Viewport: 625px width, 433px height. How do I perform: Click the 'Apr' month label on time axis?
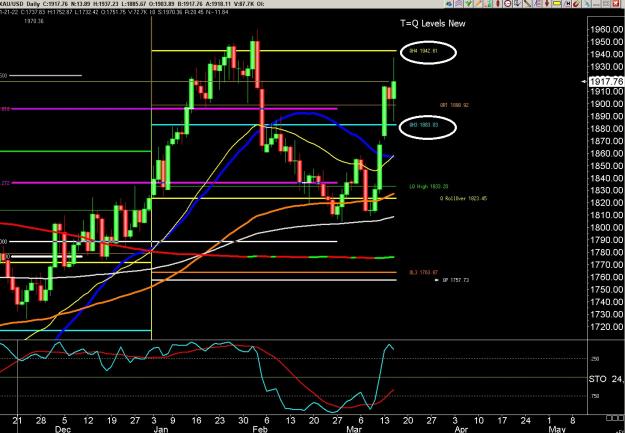point(461,429)
